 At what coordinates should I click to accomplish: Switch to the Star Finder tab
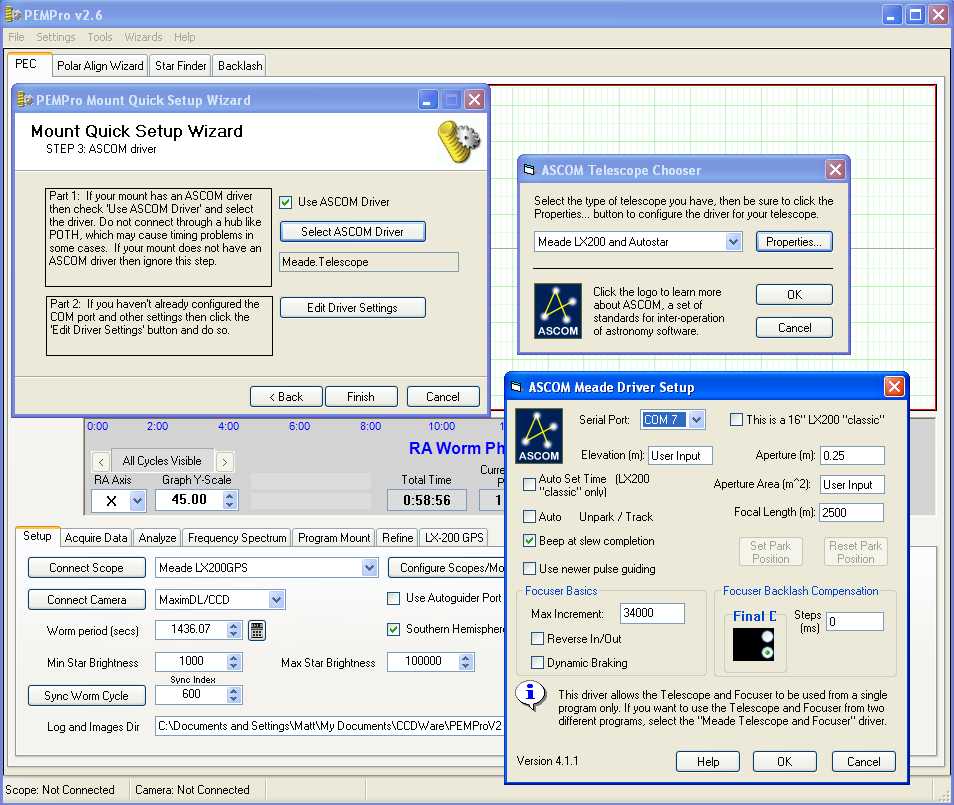(181, 66)
